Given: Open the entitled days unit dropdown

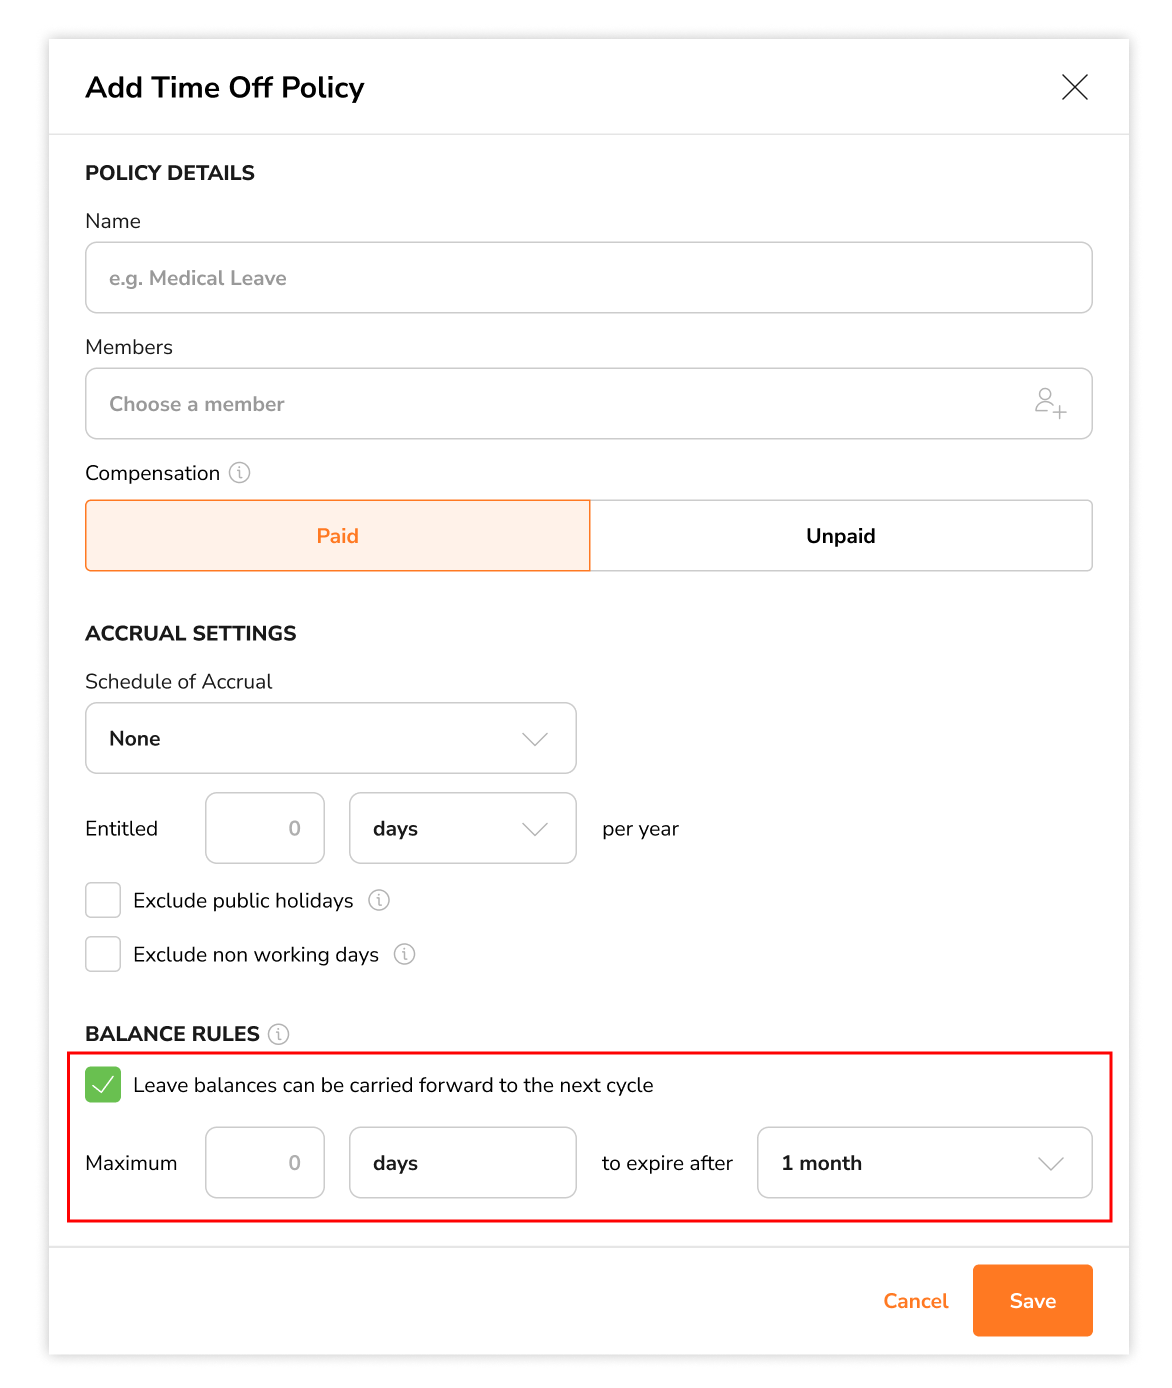Looking at the screenshot, I should point(462,828).
